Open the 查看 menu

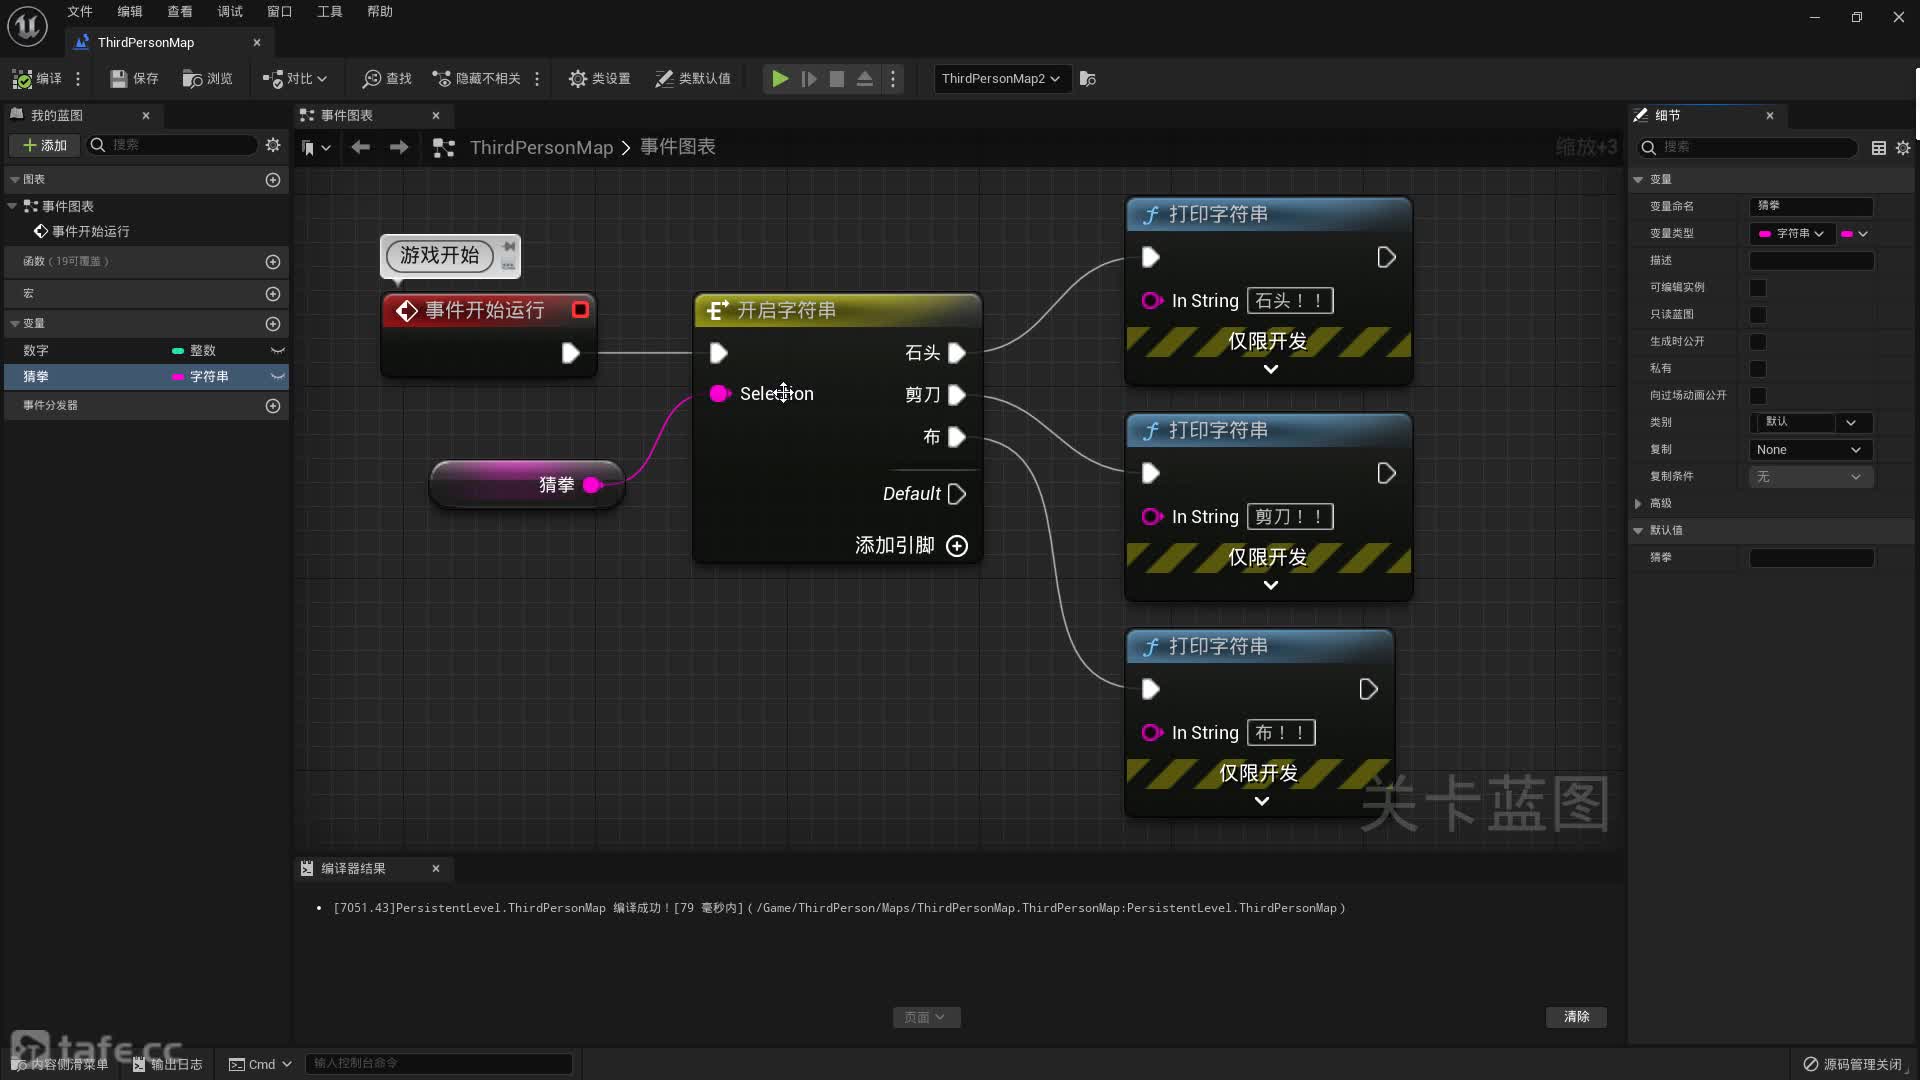(x=180, y=11)
